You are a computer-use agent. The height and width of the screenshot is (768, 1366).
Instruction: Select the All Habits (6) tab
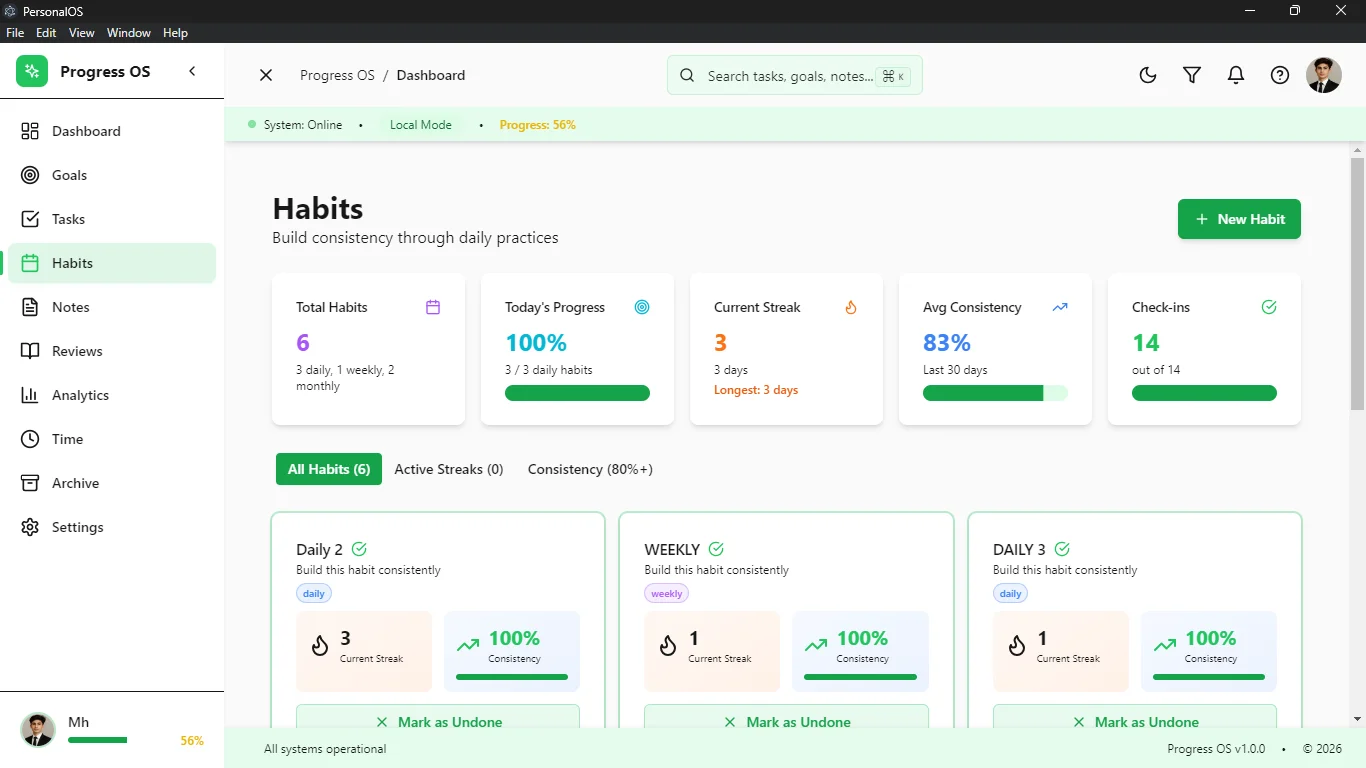point(329,469)
